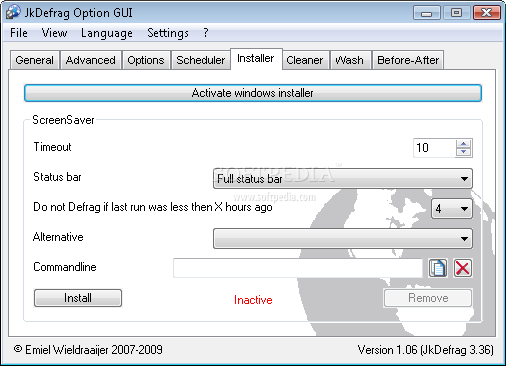This screenshot has height=366, width=506.
Task: Click Activate windows installer button
Action: (x=253, y=93)
